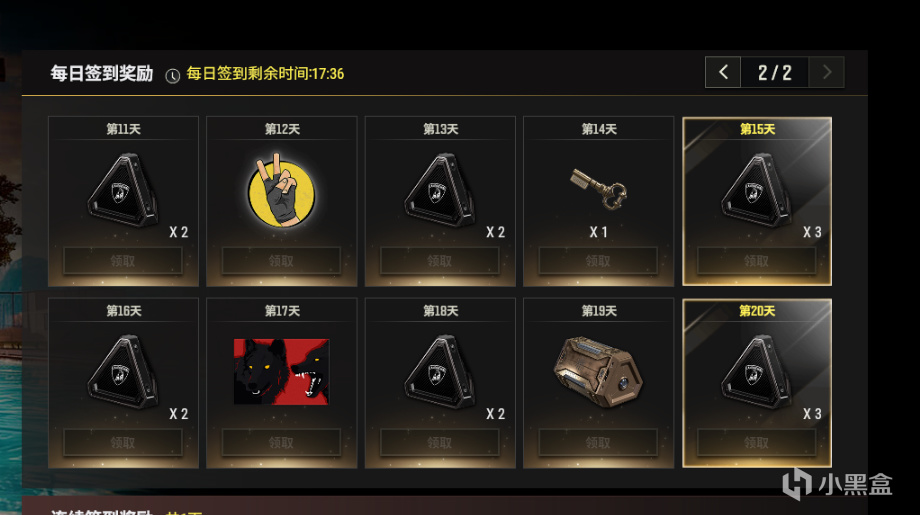Click 领取 button under 第11天
Image resolution: width=920 pixels, height=515 pixels.
pyautogui.click(x=123, y=260)
